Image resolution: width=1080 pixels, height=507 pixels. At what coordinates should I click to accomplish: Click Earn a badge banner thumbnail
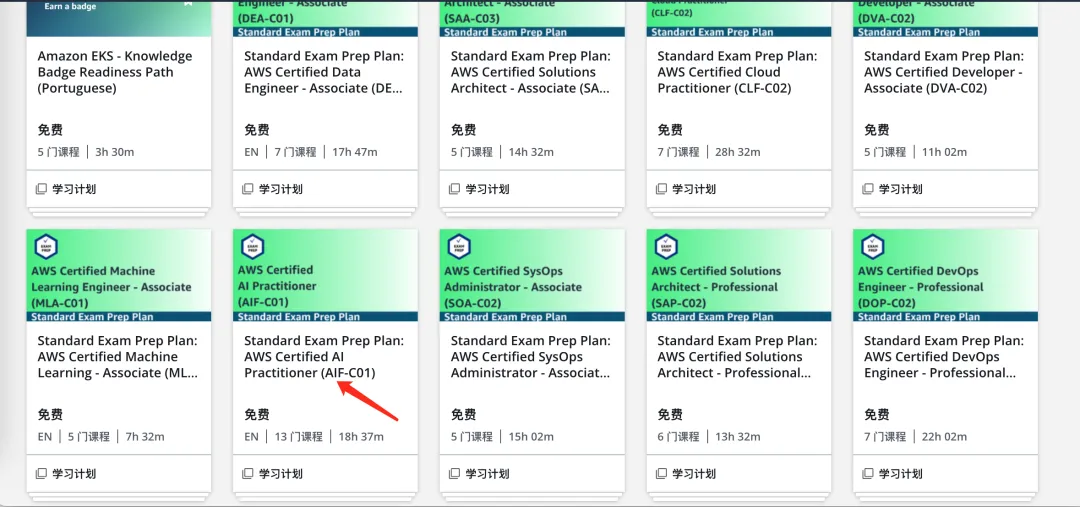tap(118, 18)
